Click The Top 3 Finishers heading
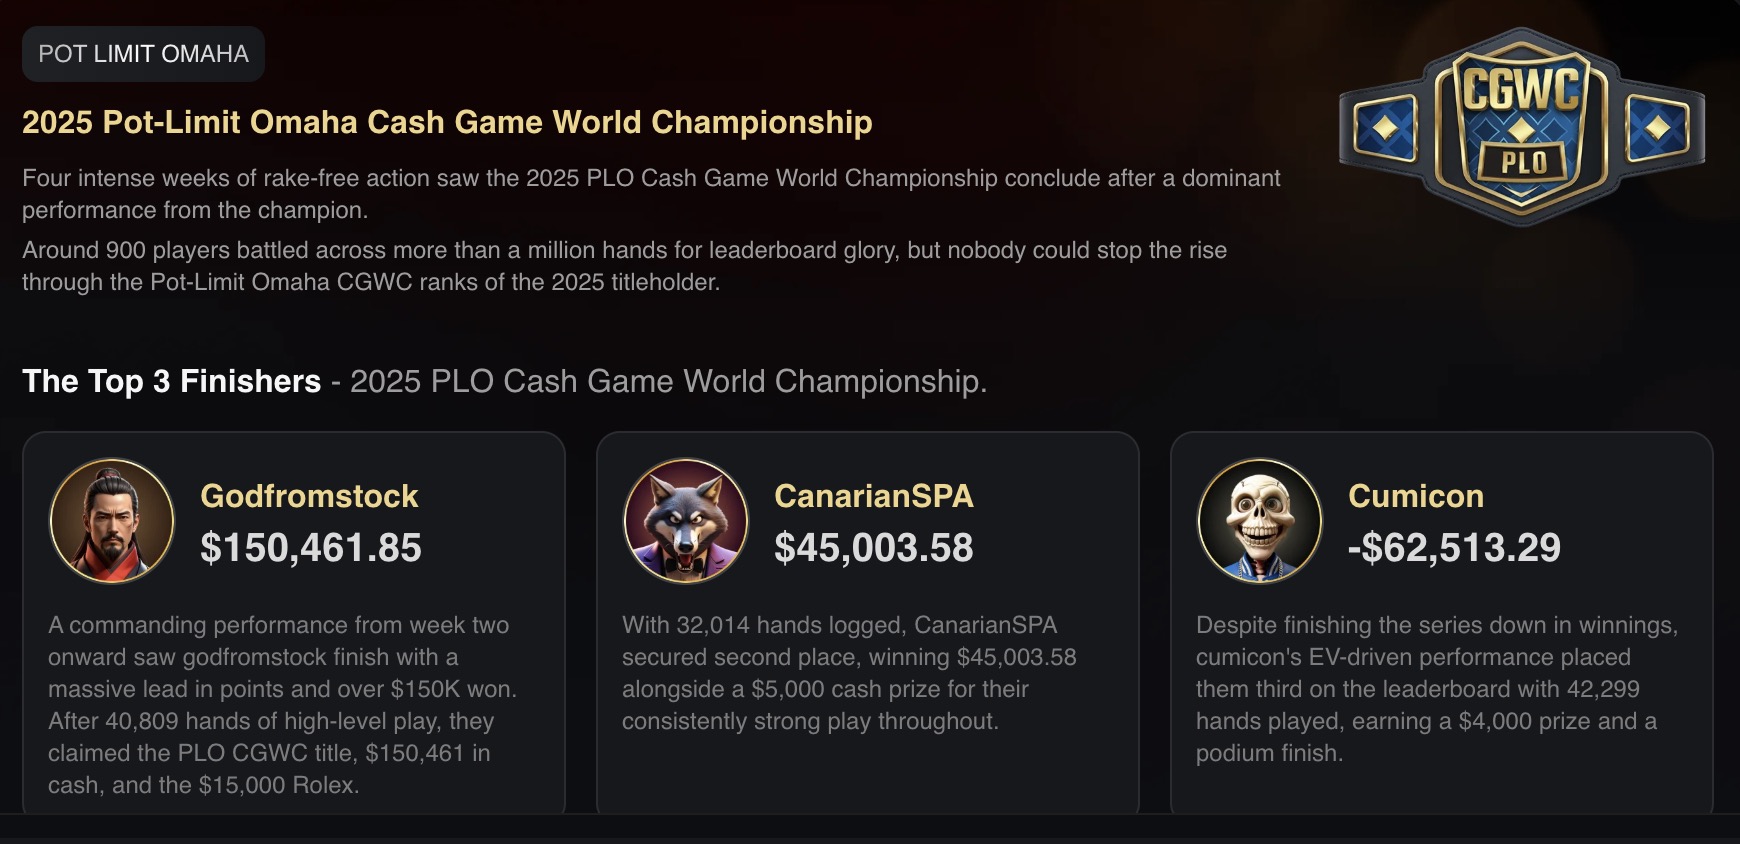1740x844 pixels. tap(170, 381)
